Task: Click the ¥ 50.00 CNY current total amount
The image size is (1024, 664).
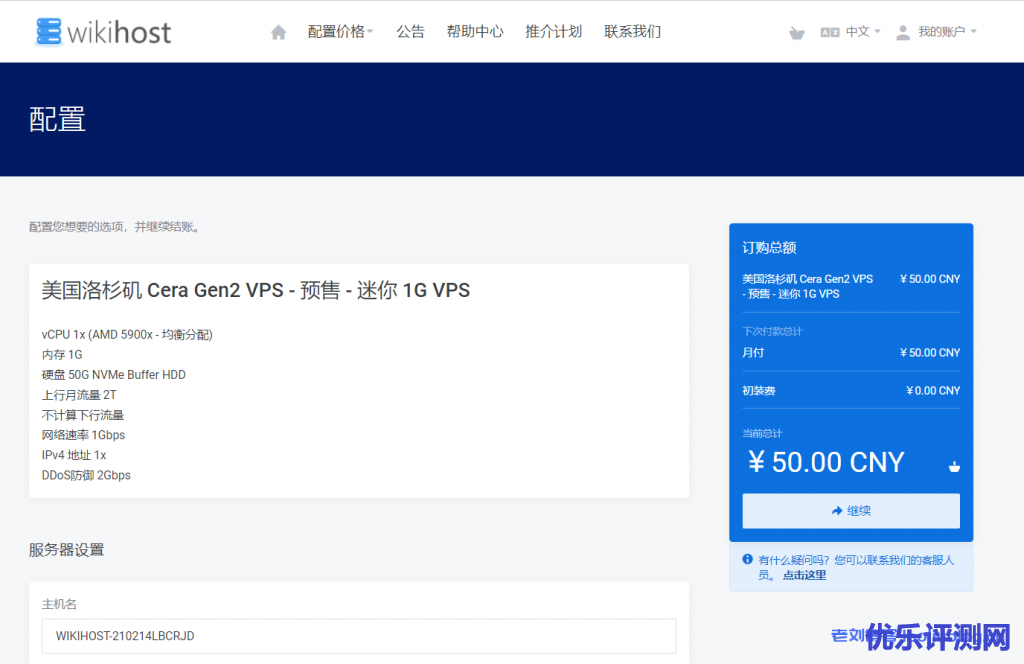Action: [x=826, y=462]
